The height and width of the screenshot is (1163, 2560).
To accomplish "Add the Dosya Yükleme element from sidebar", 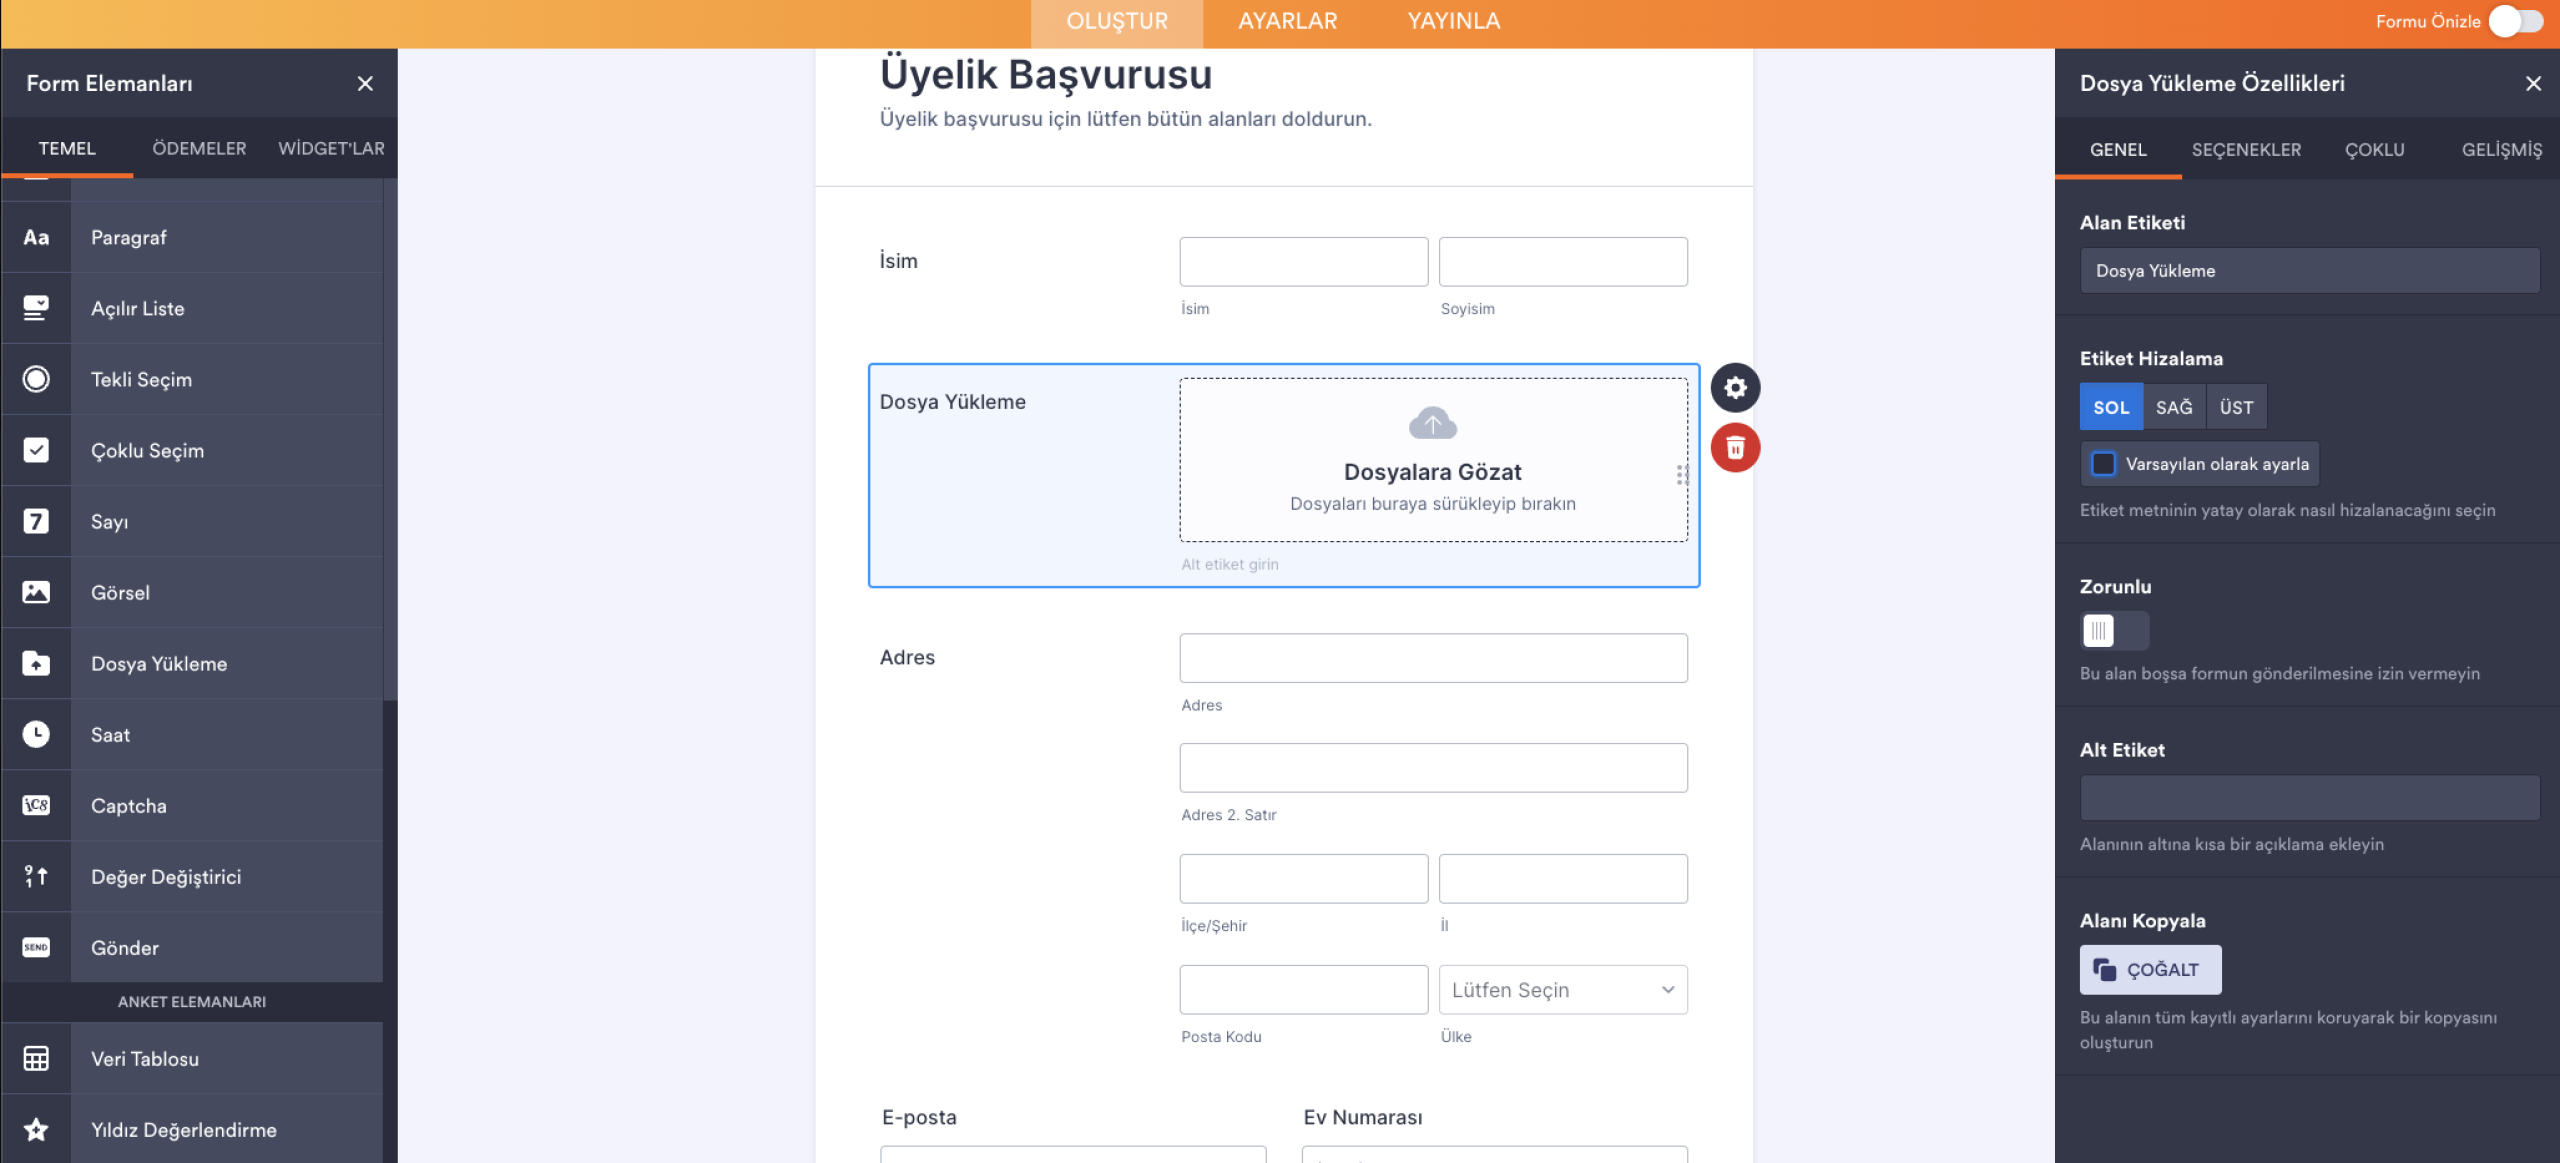I will coord(192,663).
